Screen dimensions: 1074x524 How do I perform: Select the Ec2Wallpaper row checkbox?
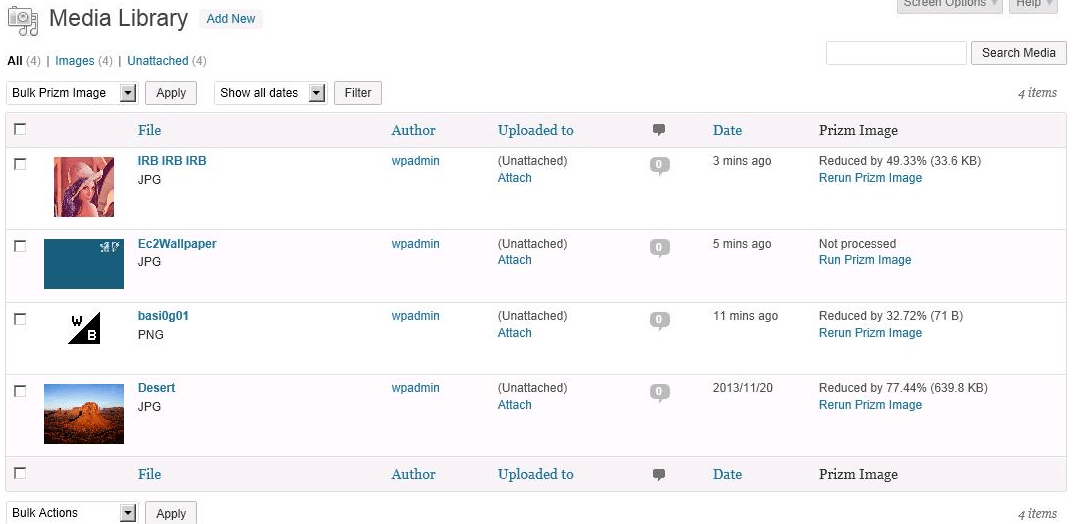coord(20,246)
